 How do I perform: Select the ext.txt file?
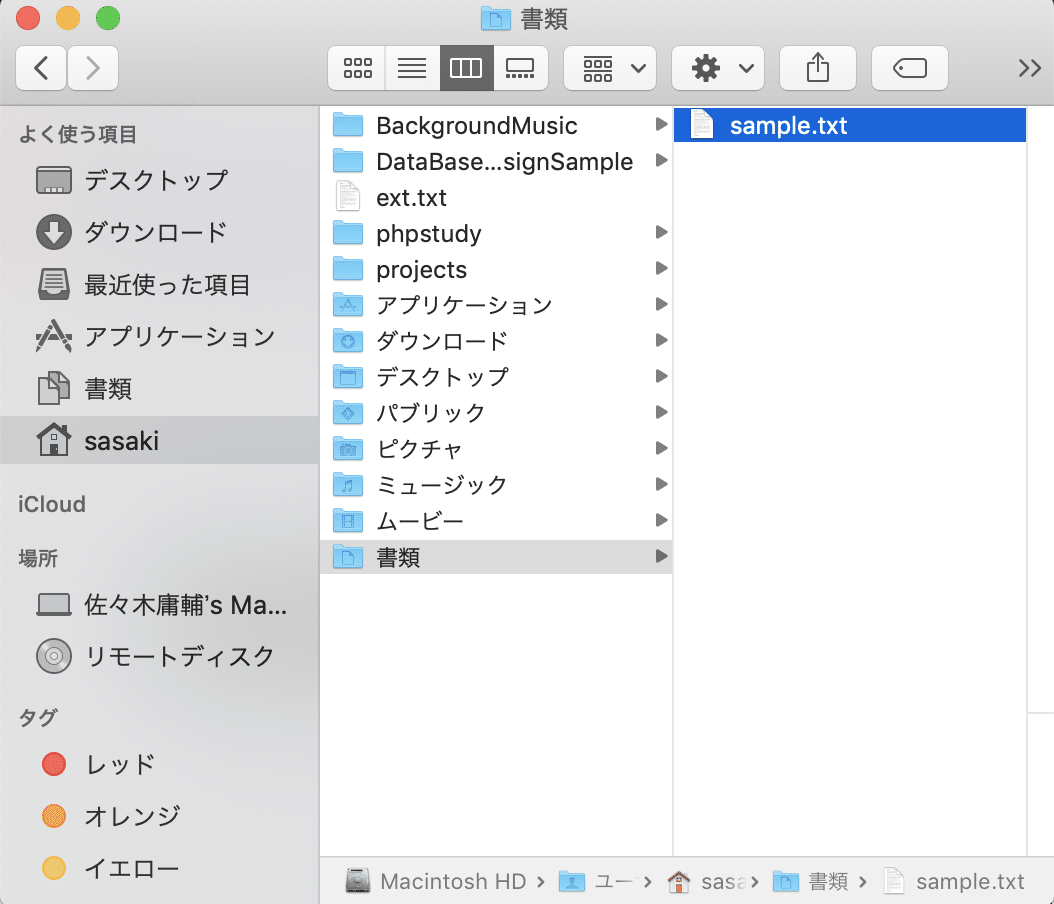coord(496,198)
